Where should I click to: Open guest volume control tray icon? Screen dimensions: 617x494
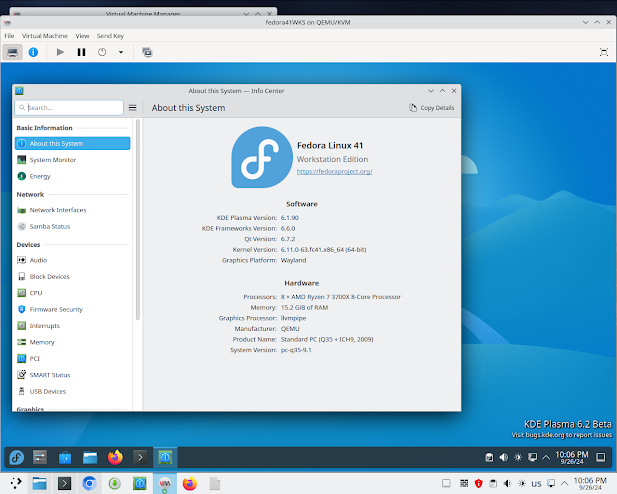tap(504, 457)
